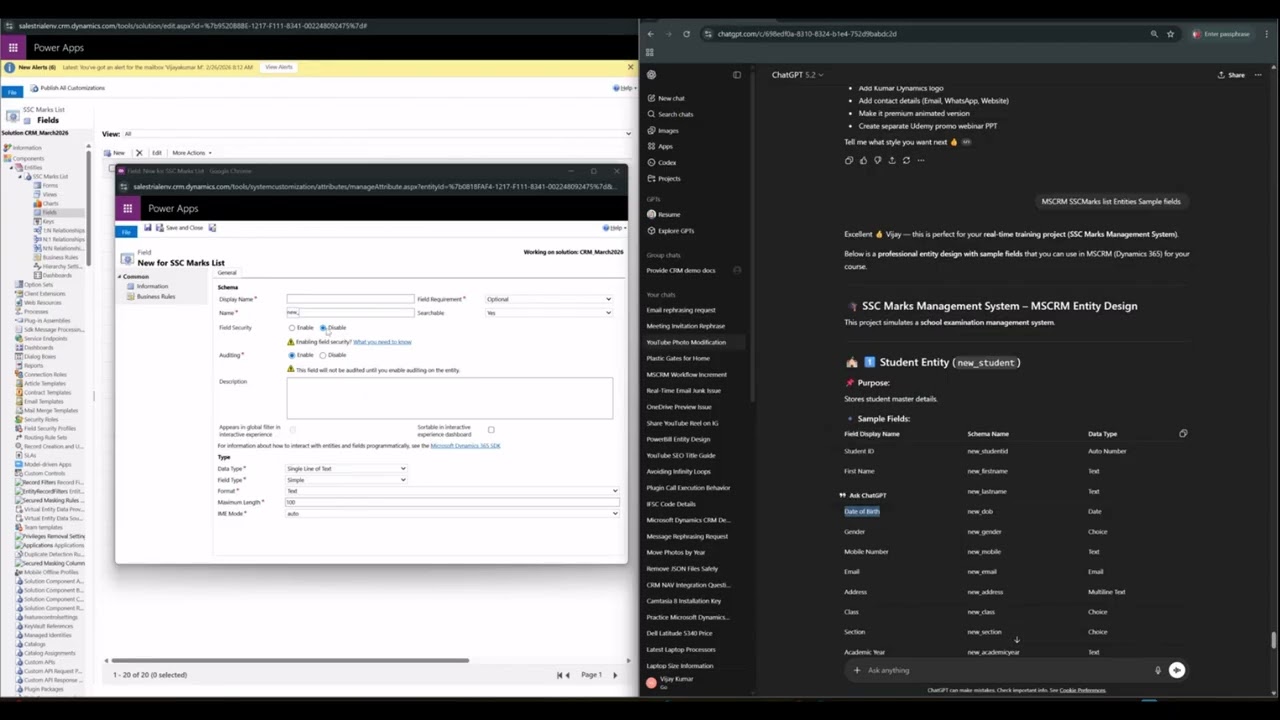Screen dimensions: 1280x720
Task: Open Business Rules under Common in dialog
Action: point(155,296)
